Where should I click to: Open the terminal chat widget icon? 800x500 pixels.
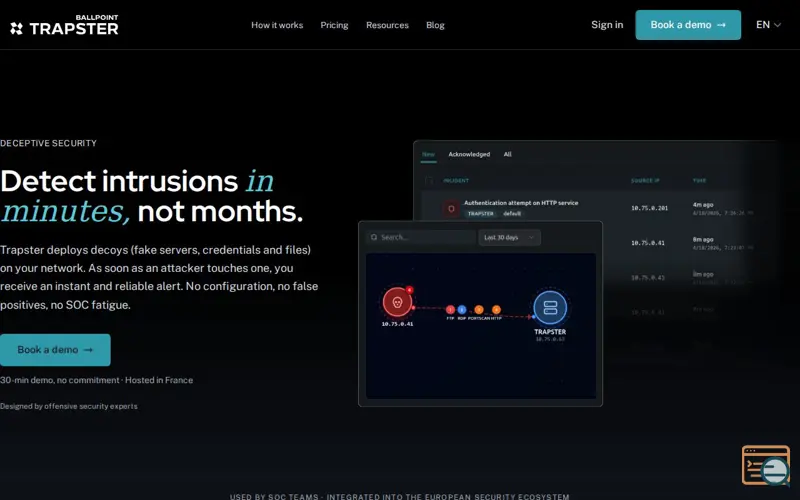(x=766, y=465)
